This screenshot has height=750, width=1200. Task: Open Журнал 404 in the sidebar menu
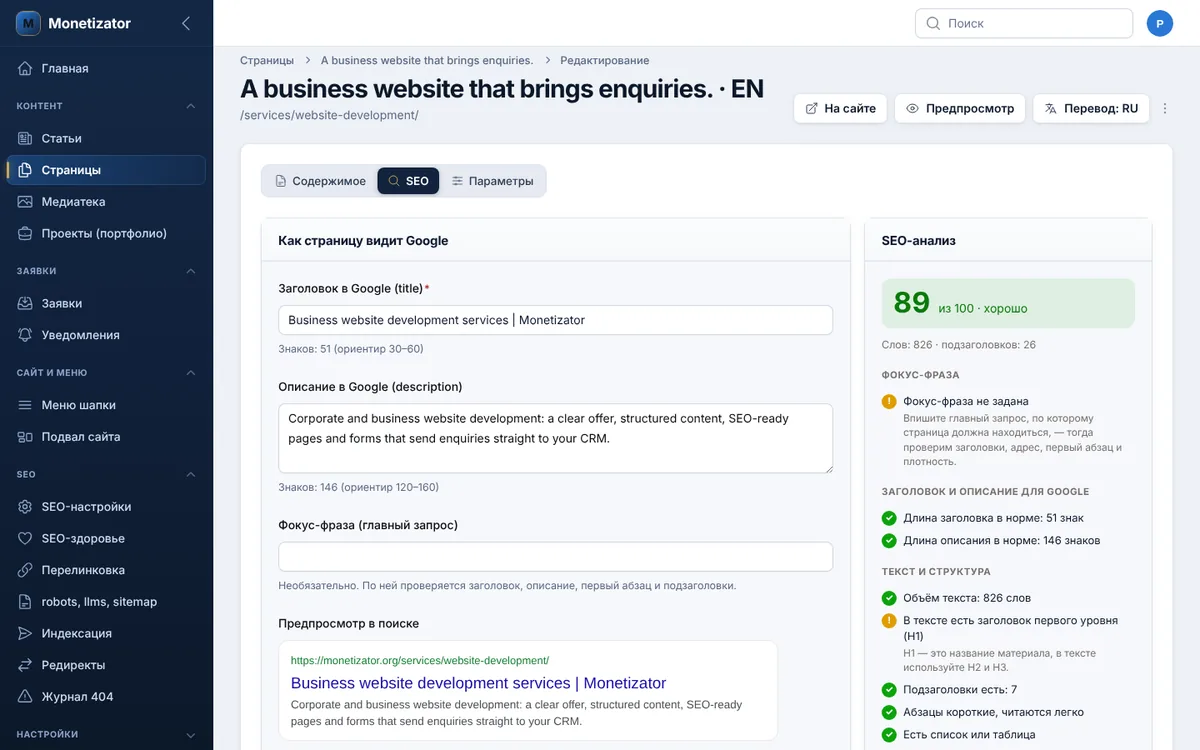(106, 697)
